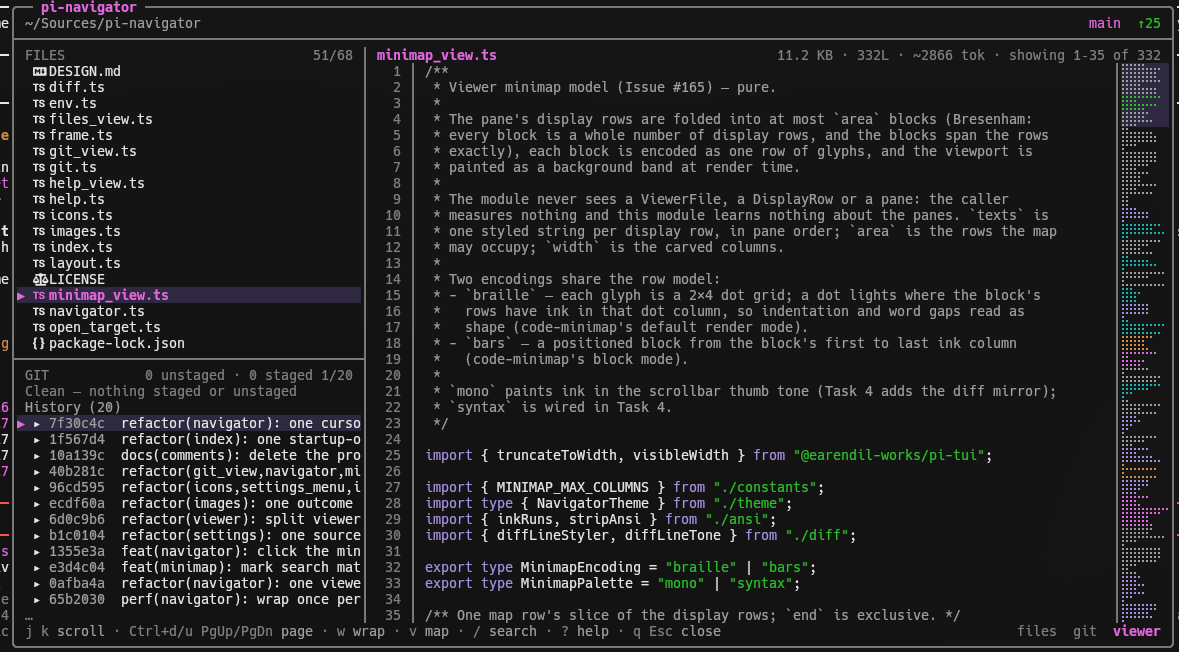
Task: Click the 'History (20)' heading
Action: click(73, 408)
